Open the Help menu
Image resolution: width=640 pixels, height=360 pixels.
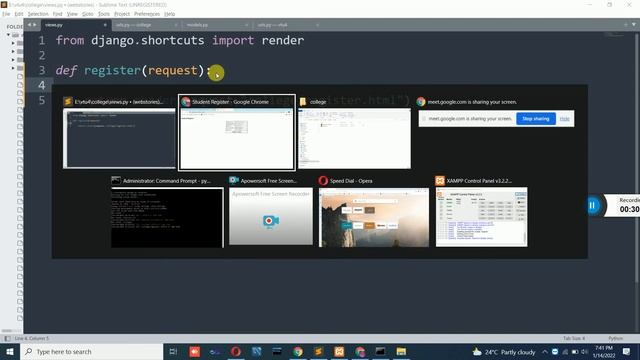(170, 14)
